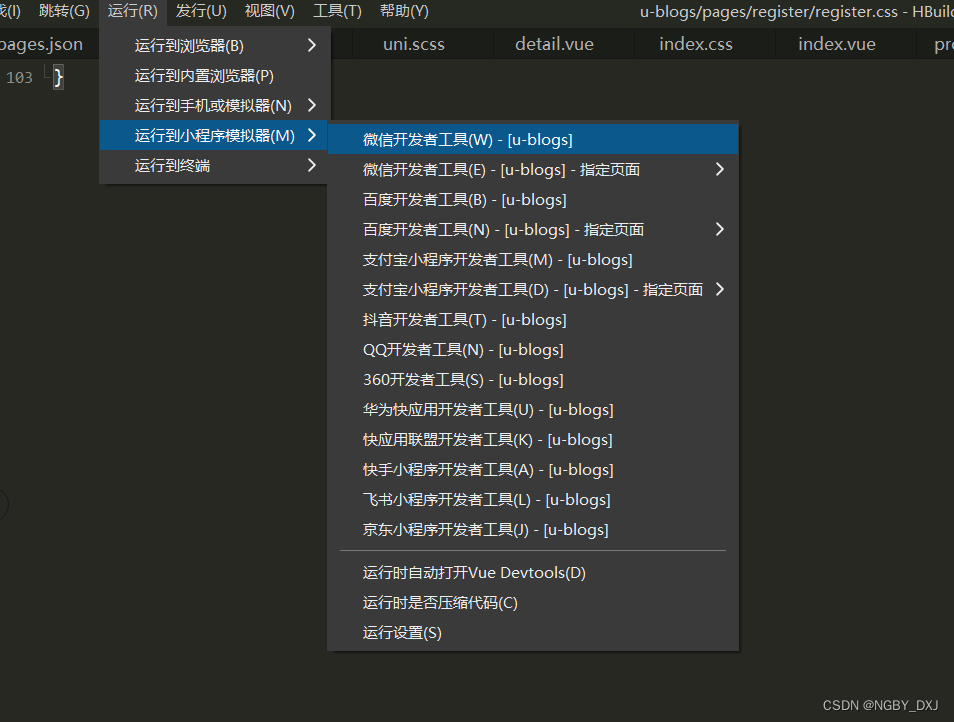Choose 百度开发者工具(B) - [u-blogs]
The width and height of the screenshot is (954, 722).
tap(464, 200)
